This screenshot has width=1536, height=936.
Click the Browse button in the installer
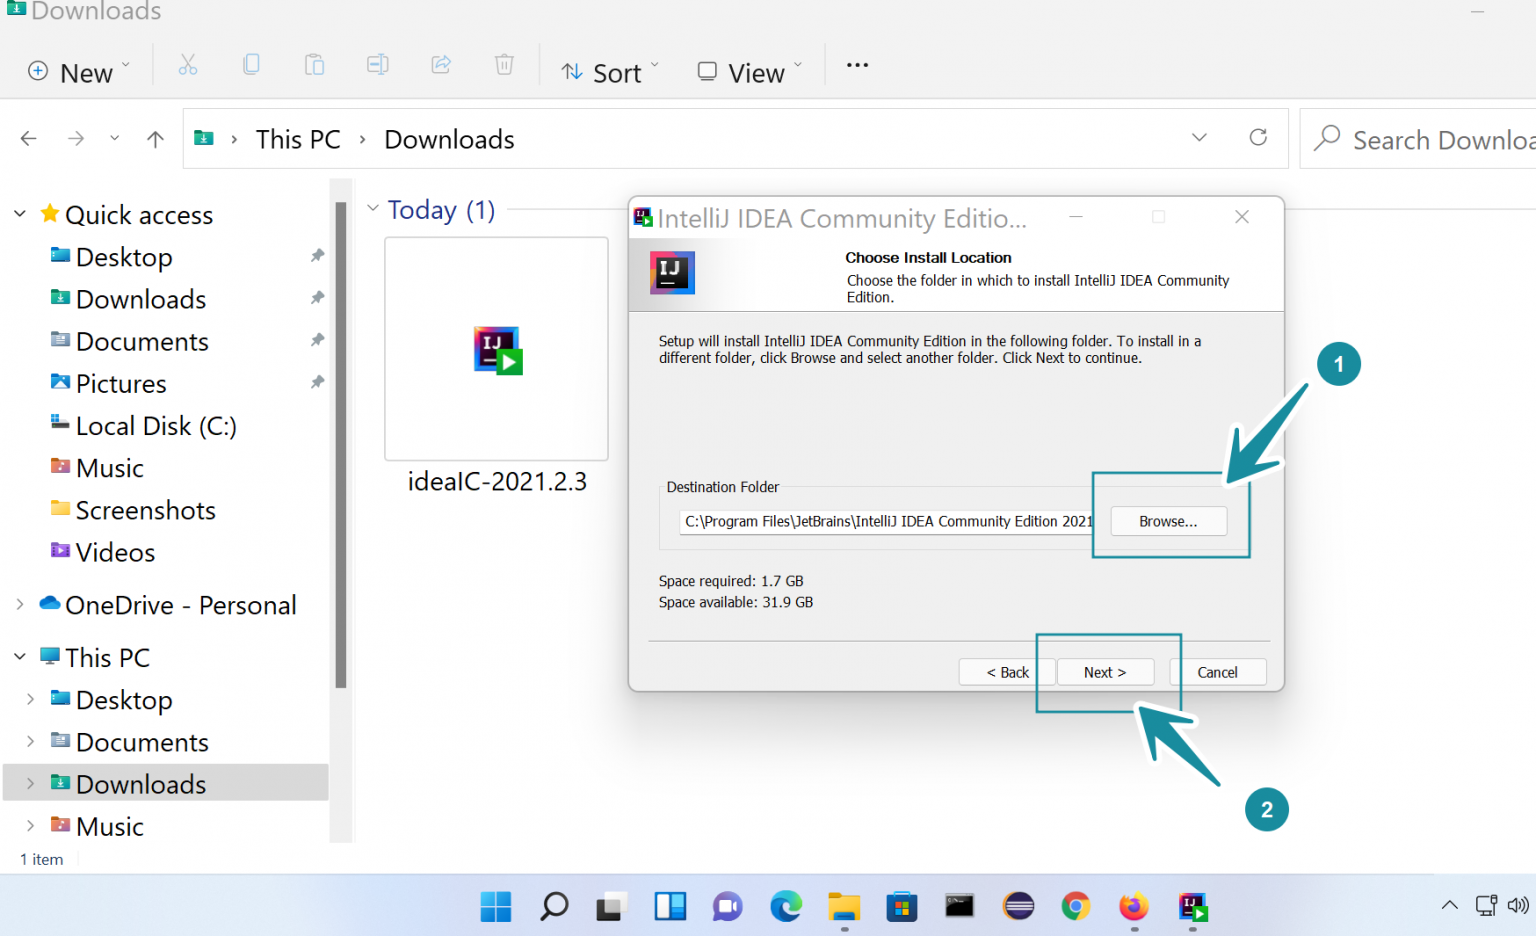click(1168, 521)
